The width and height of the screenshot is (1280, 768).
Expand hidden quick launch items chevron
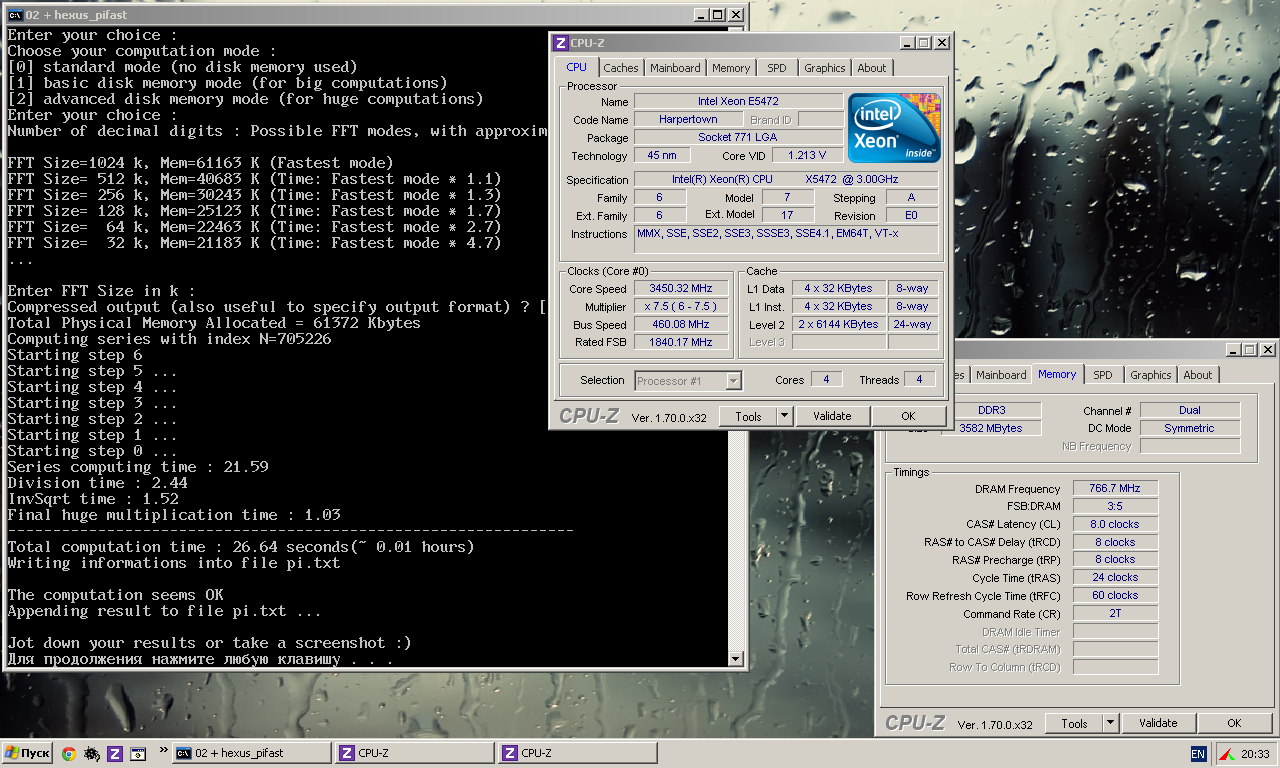(163, 748)
